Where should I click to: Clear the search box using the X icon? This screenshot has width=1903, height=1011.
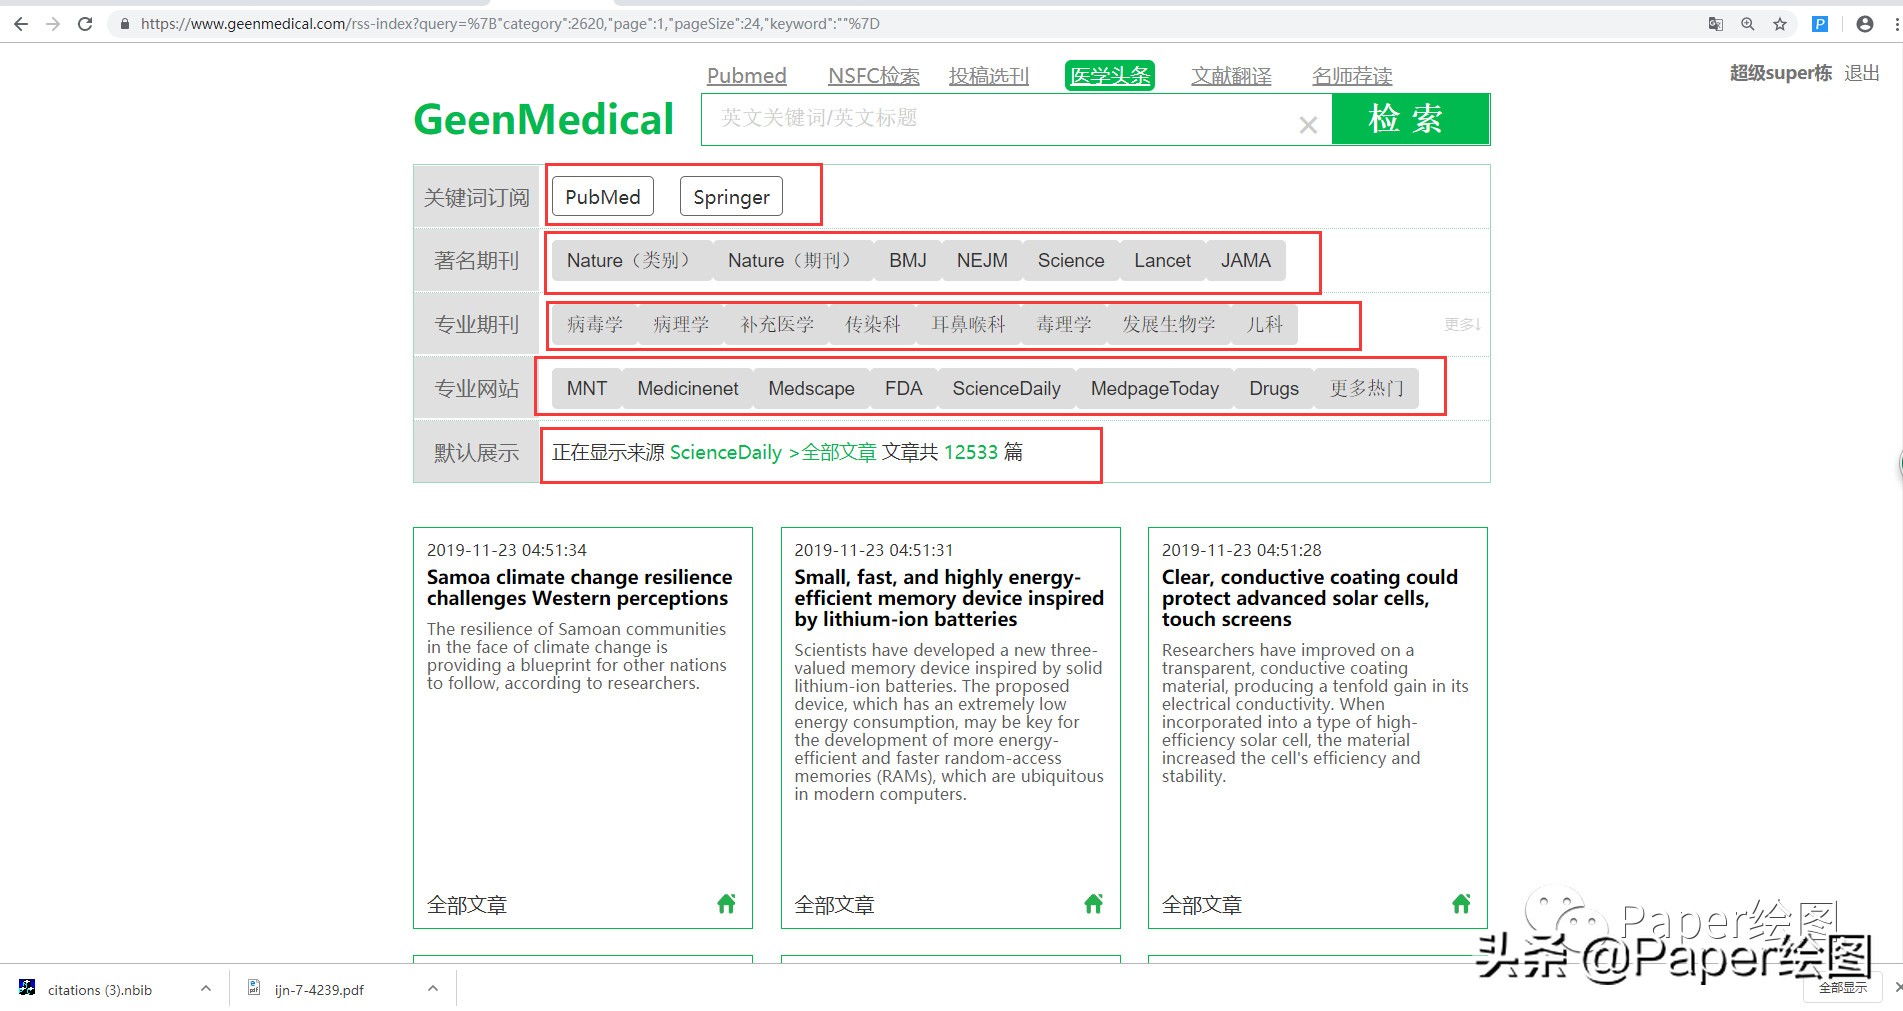coord(1307,124)
